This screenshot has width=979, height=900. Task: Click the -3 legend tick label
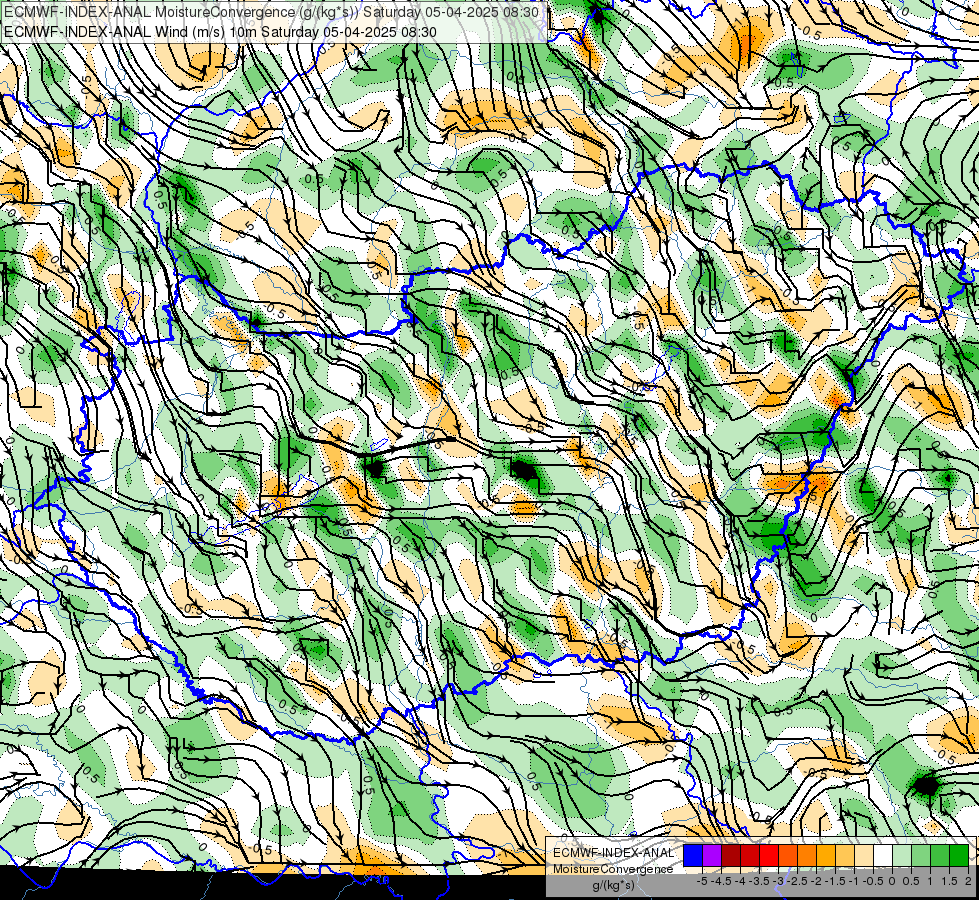click(x=779, y=881)
